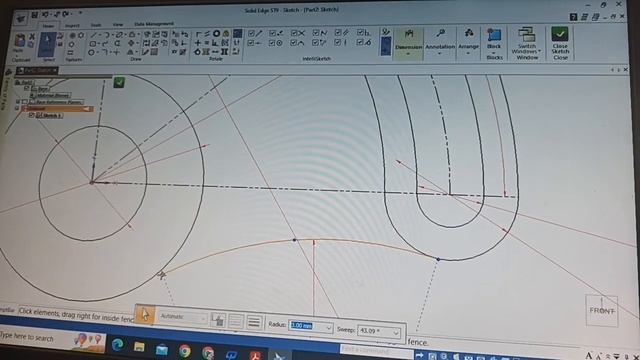This screenshot has height=360, width=640.
Task: Click the Help question mark icon
Action: pyautogui.click(x=573, y=17)
